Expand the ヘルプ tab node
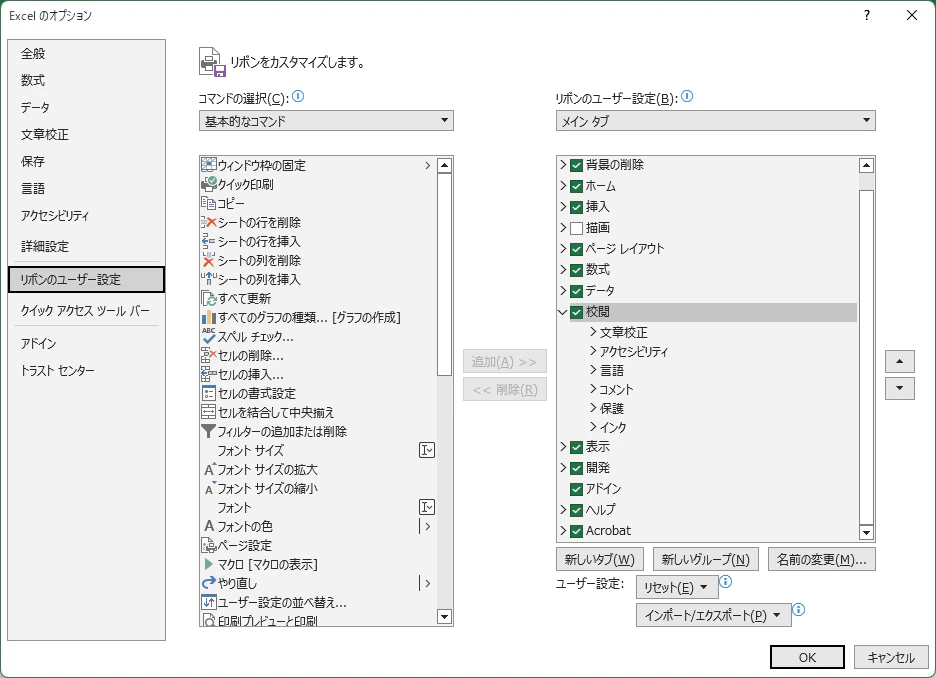The height and width of the screenshot is (678, 936). 562,509
